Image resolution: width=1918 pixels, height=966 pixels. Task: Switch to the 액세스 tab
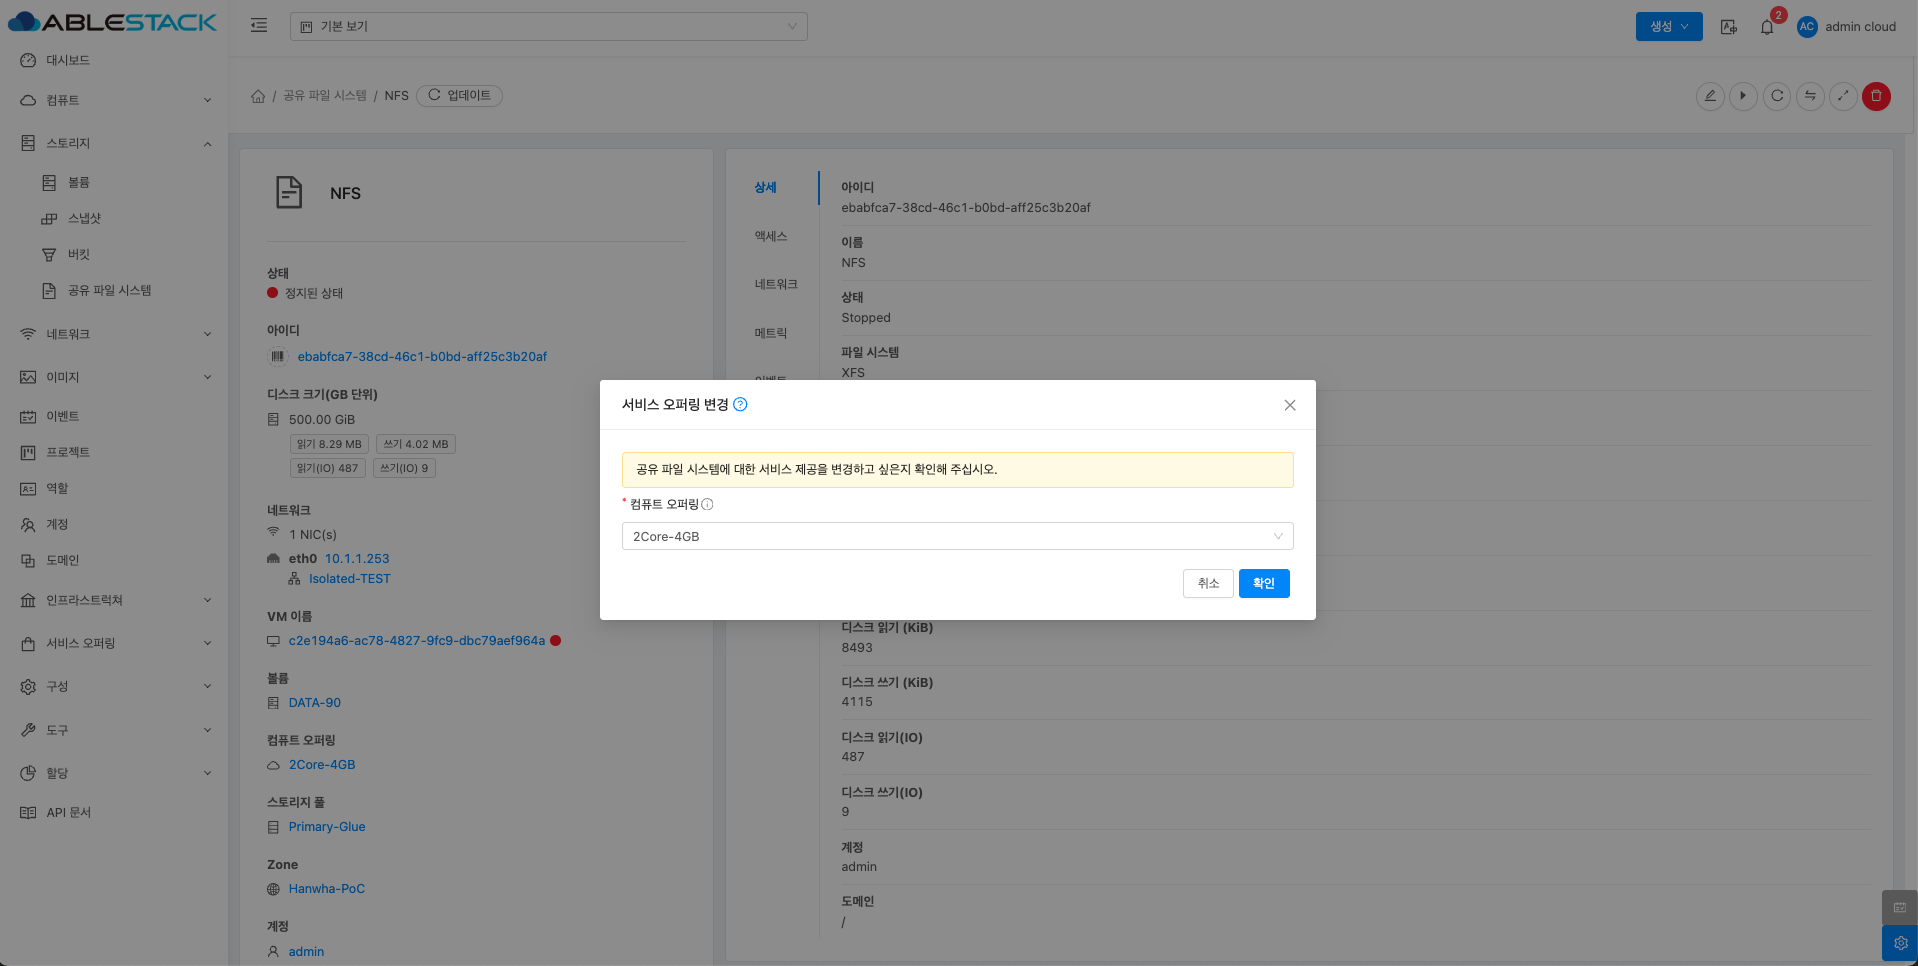click(770, 236)
